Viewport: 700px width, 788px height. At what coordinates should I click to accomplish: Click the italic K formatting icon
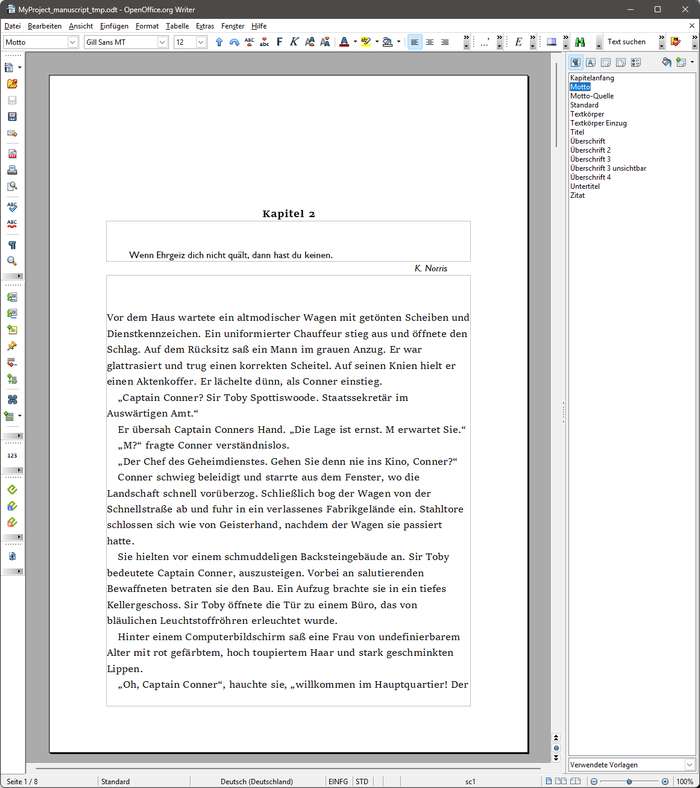[294, 42]
